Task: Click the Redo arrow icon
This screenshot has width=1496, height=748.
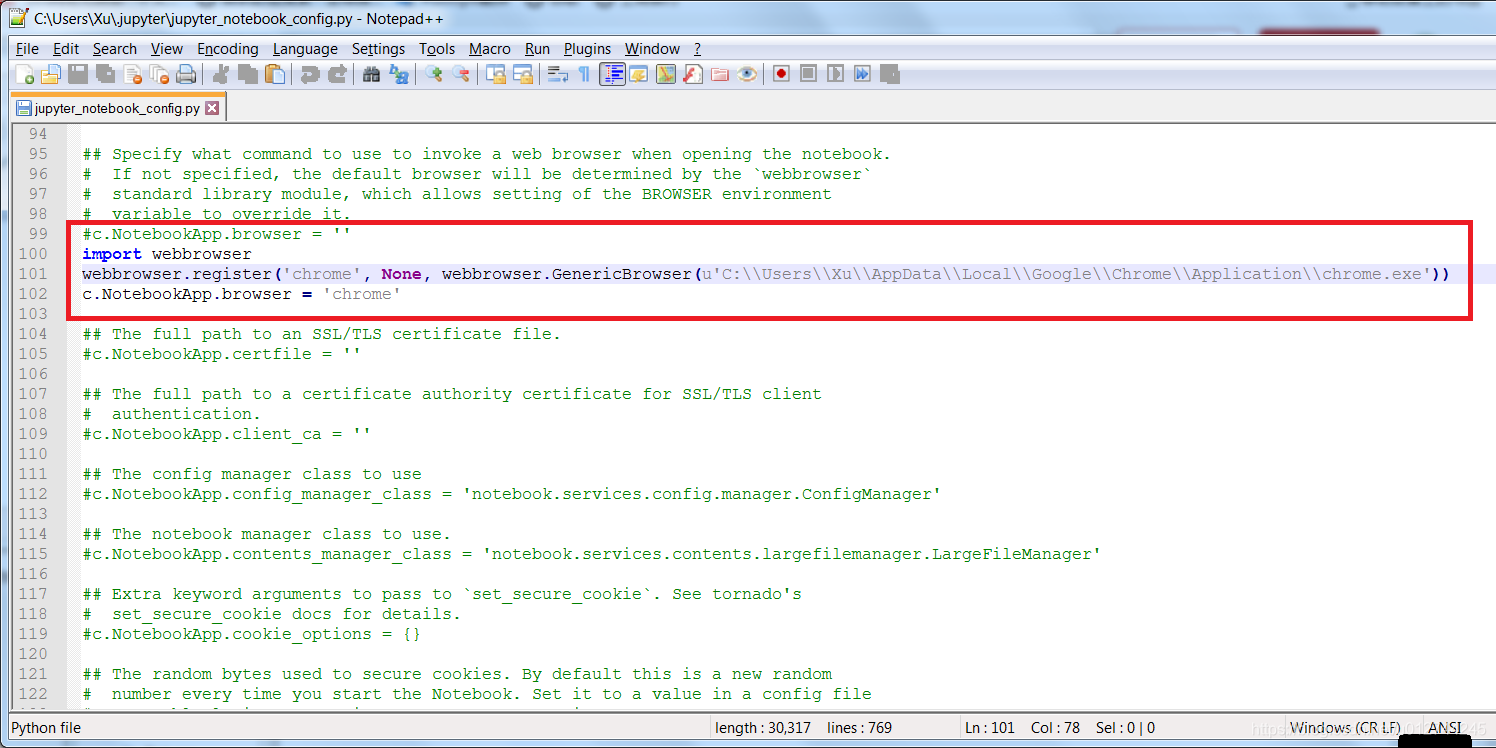Action: pyautogui.click(x=336, y=74)
